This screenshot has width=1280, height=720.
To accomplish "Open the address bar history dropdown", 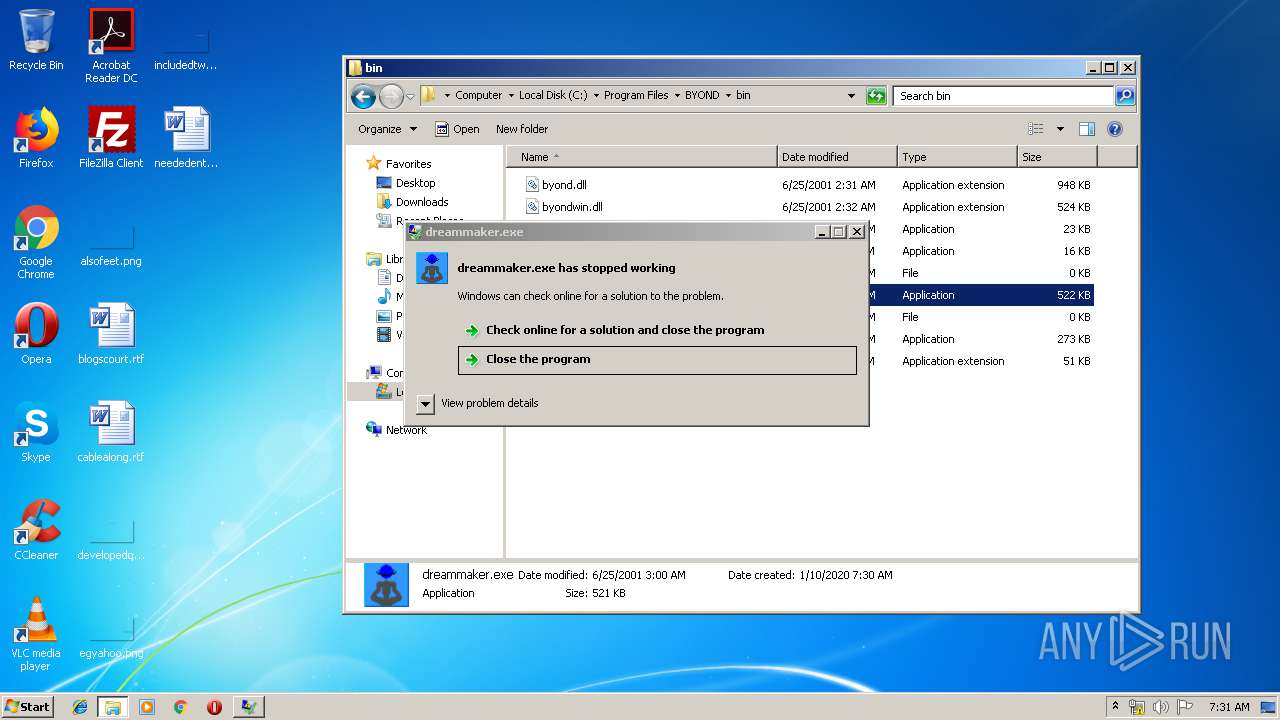I will [851, 96].
